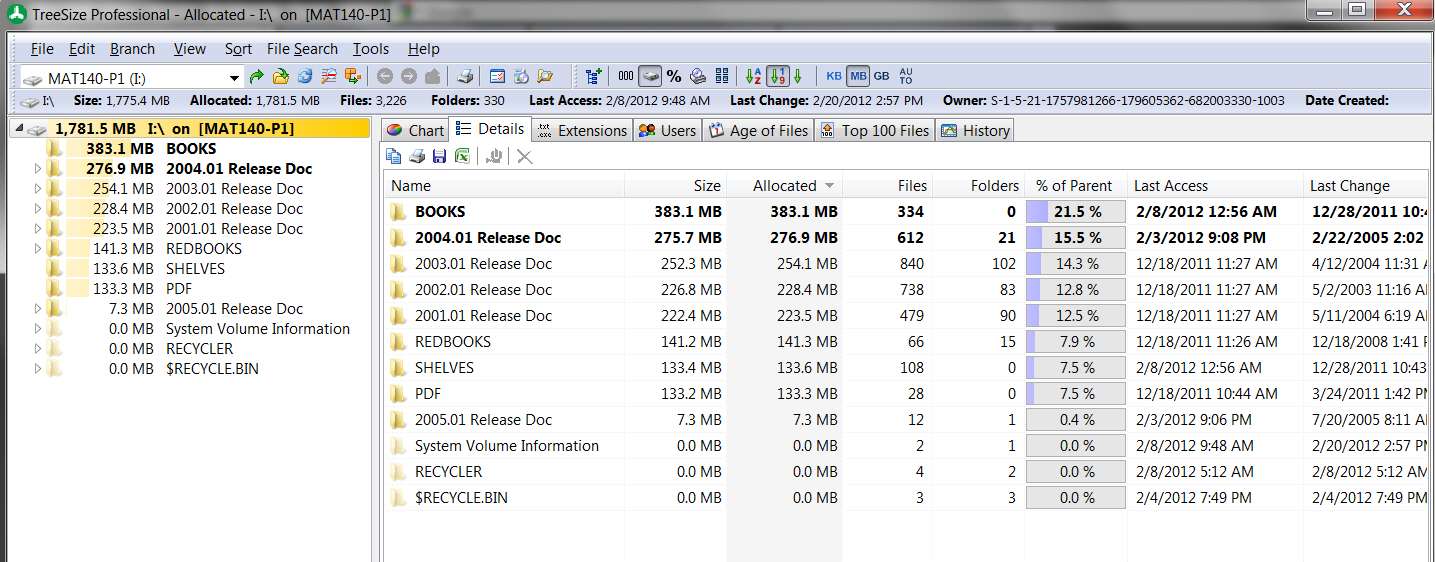Show sizes as percent with % icon
This screenshot has height=562, width=1435.
(x=673, y=76)
